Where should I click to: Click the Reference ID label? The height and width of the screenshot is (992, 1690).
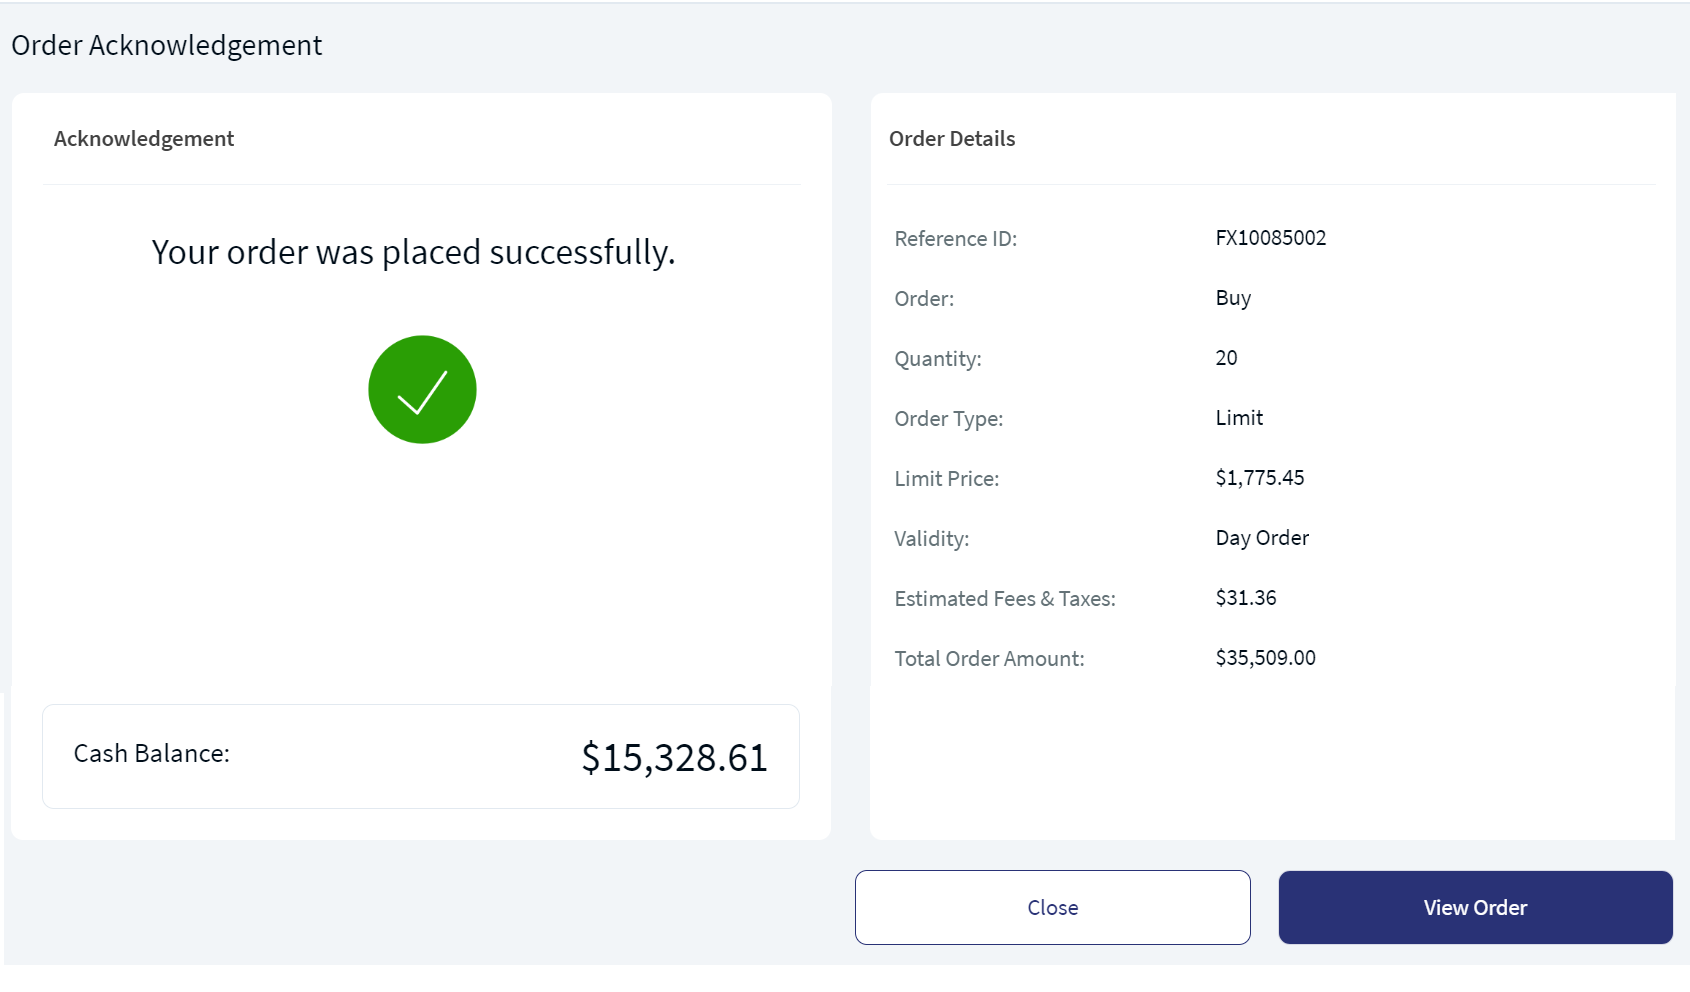coord(955,239)
